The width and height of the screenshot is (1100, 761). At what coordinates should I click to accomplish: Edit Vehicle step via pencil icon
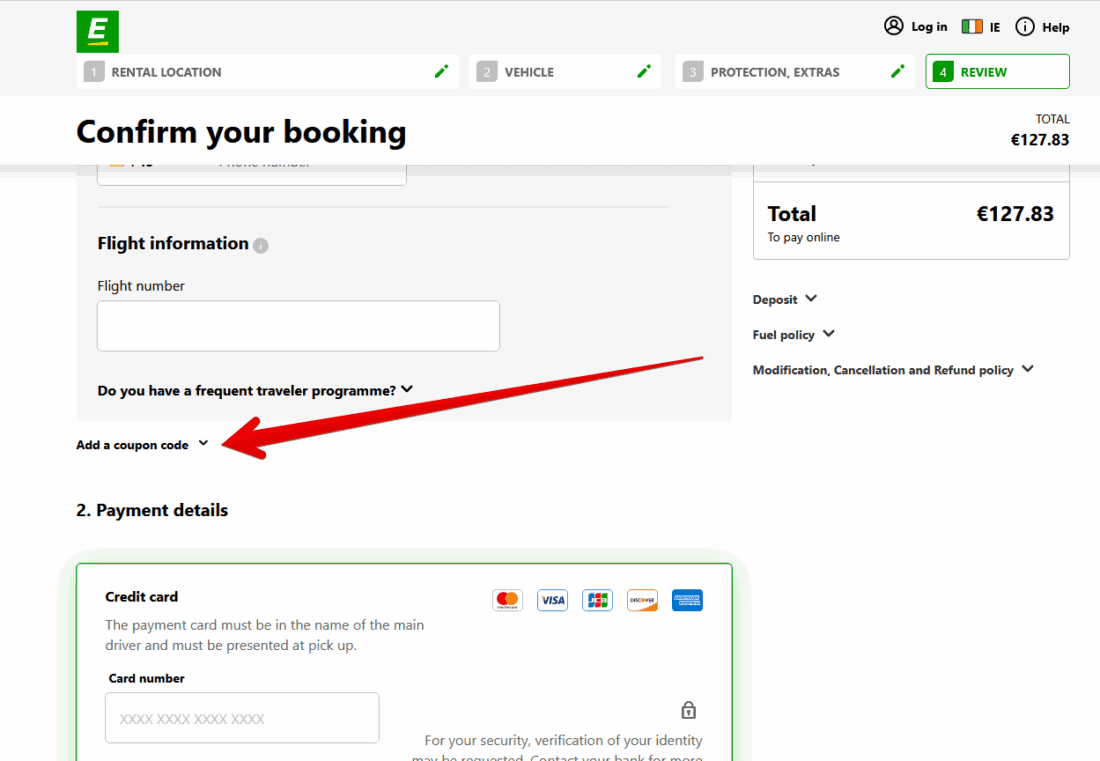pyautogui.click(x=644, y=72)
